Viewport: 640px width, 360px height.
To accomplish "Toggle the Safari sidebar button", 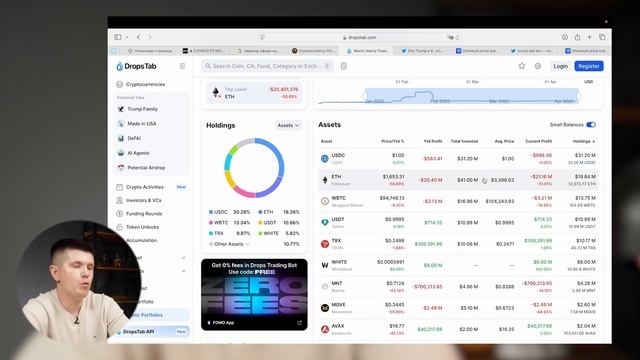I will 118,37.
